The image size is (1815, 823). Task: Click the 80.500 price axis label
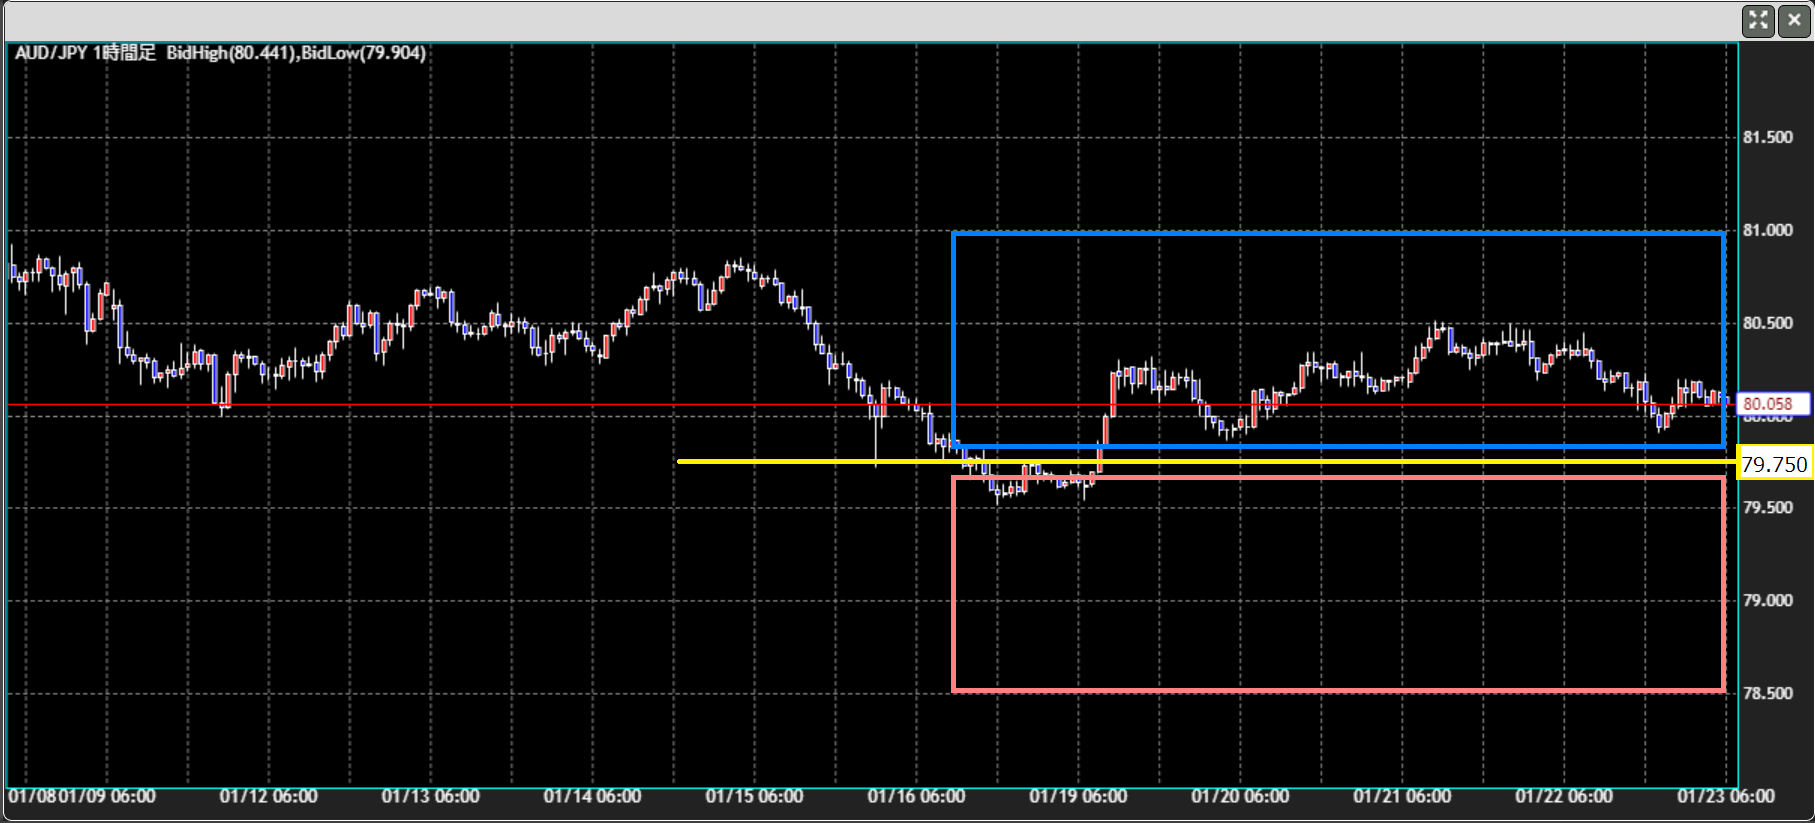pos(1767,323)
